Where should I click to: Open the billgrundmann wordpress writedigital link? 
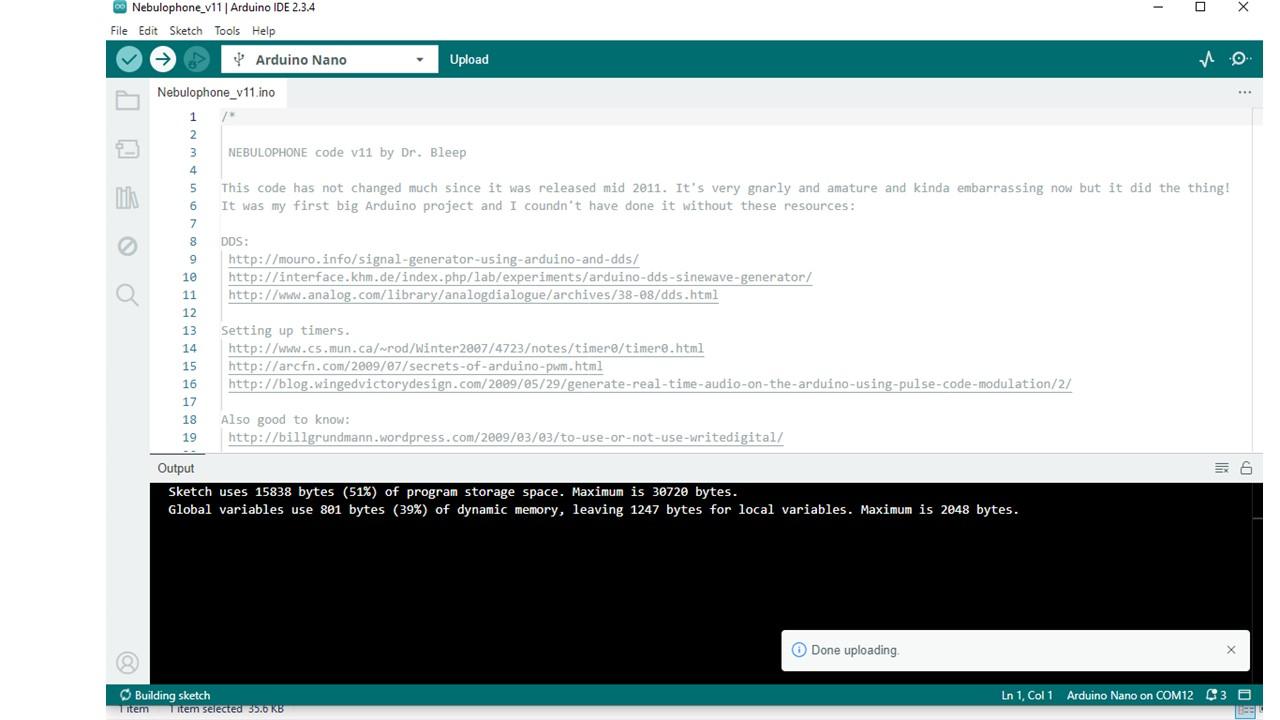point(506,437)
